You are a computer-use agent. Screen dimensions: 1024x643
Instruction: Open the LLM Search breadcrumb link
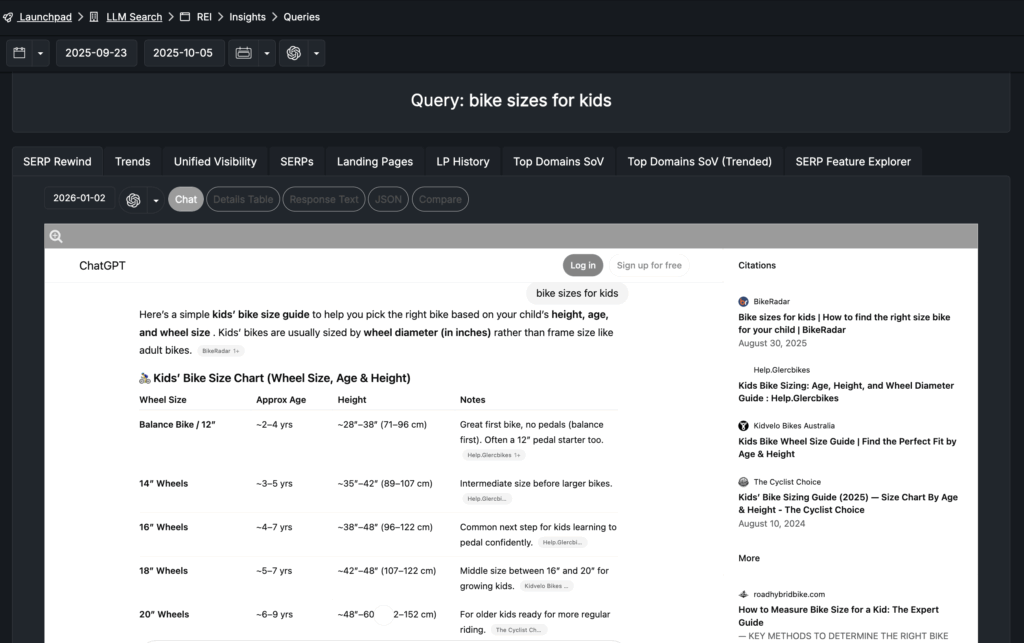132,17
